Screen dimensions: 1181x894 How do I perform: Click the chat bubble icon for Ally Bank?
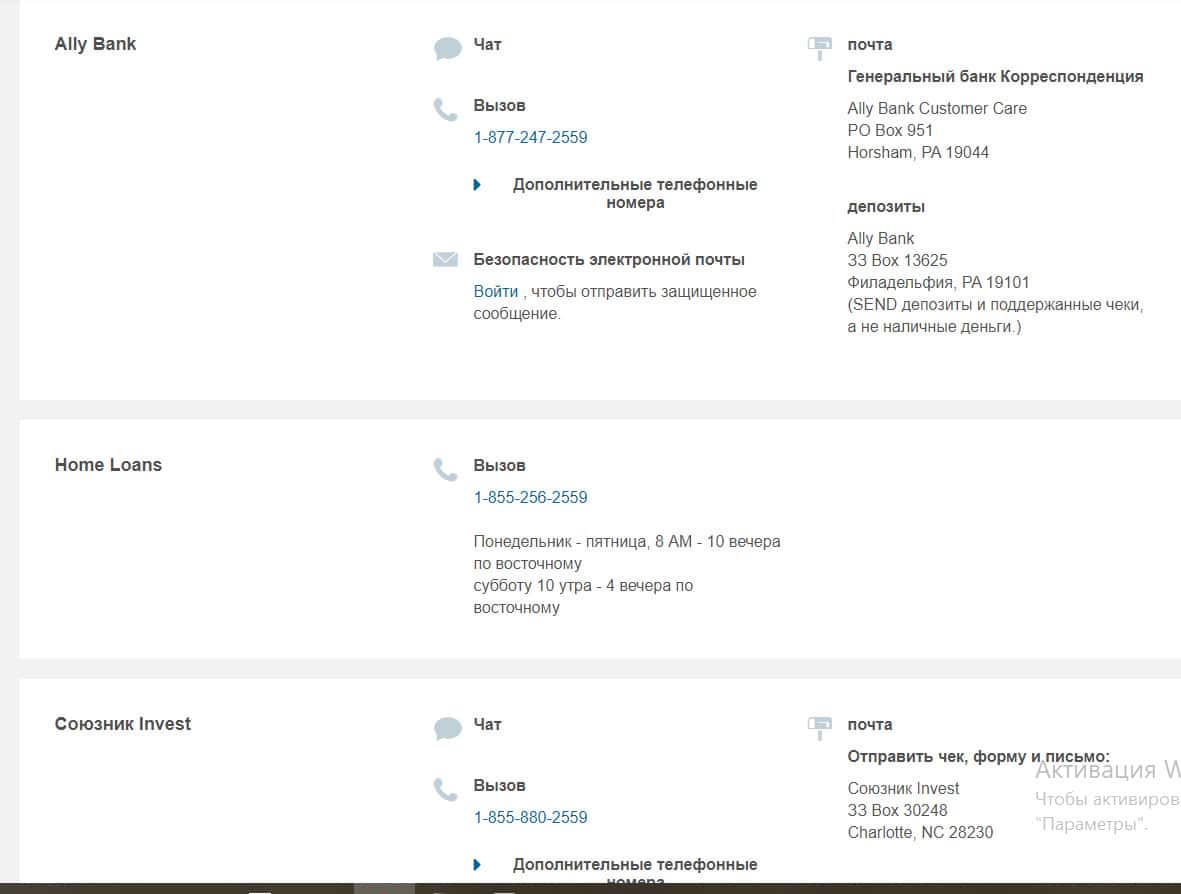[447, 48]
